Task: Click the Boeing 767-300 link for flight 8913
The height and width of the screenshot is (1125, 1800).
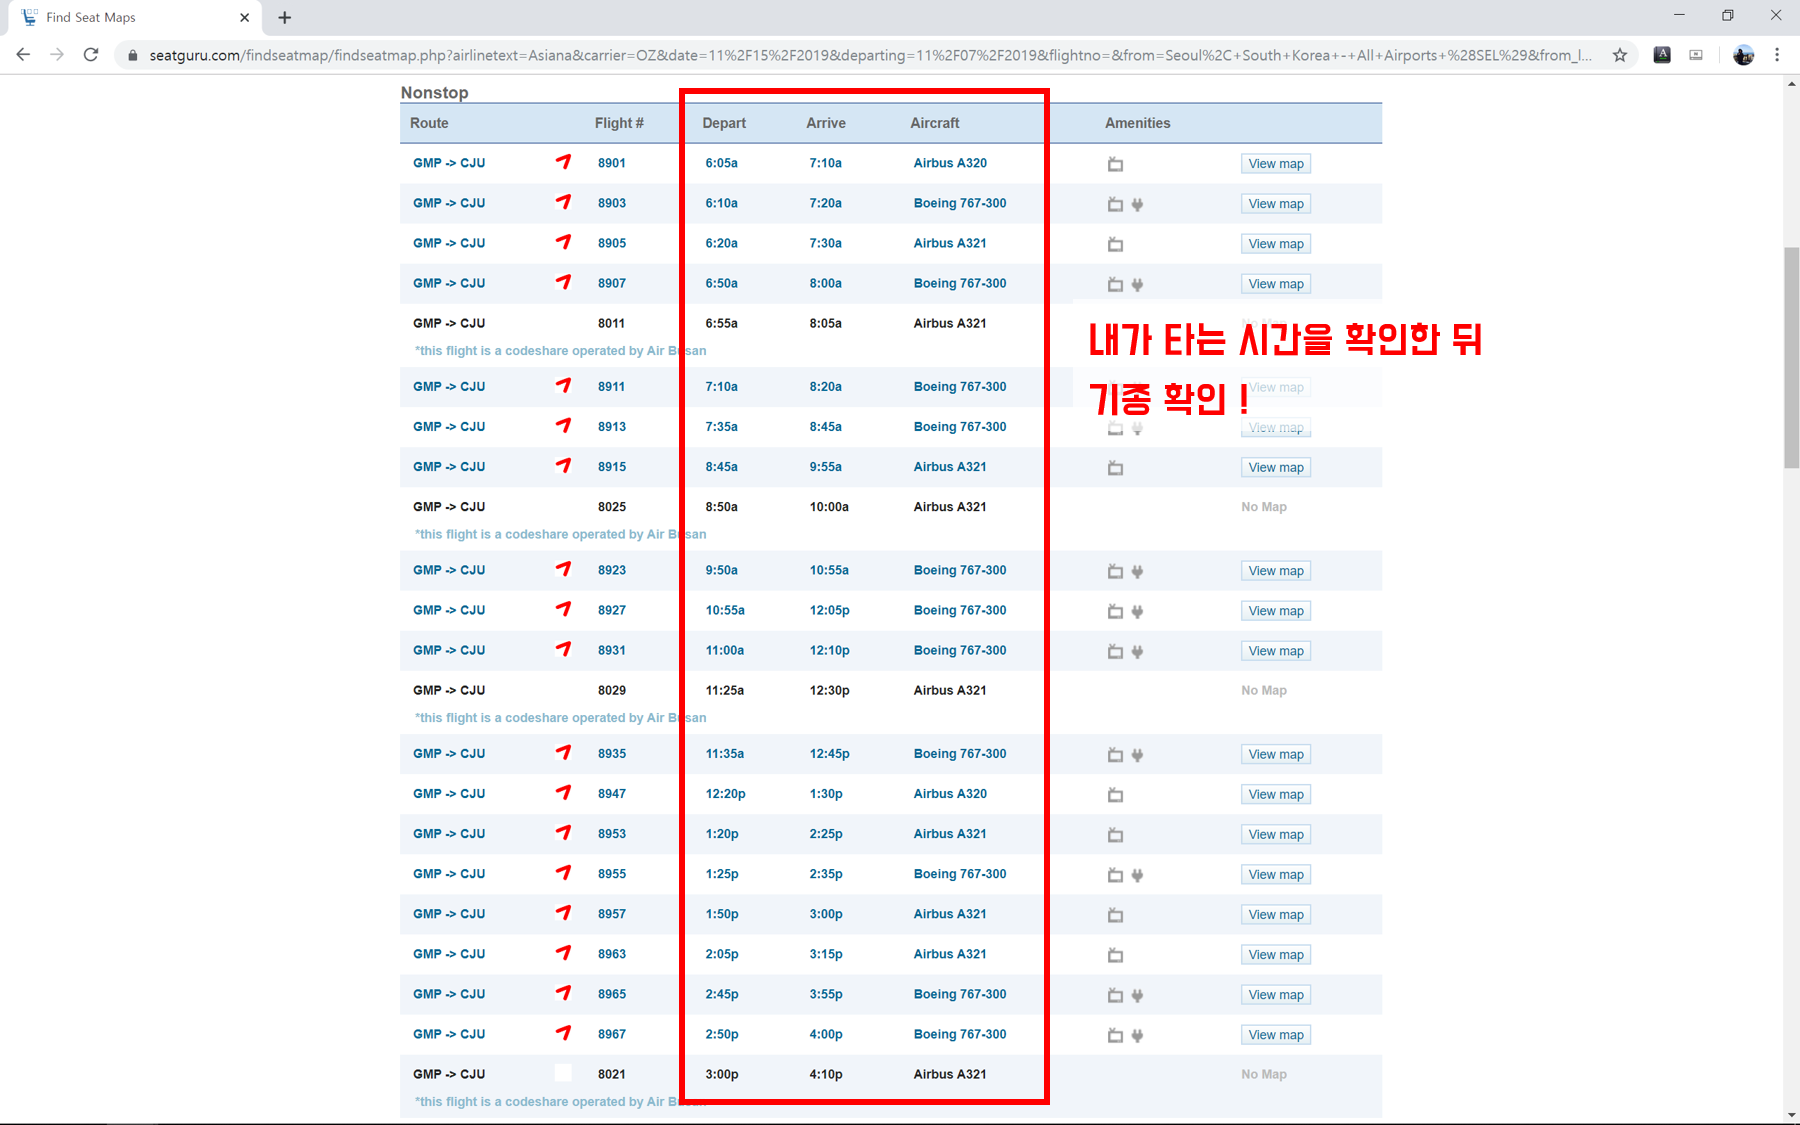Action: point(960,426)
